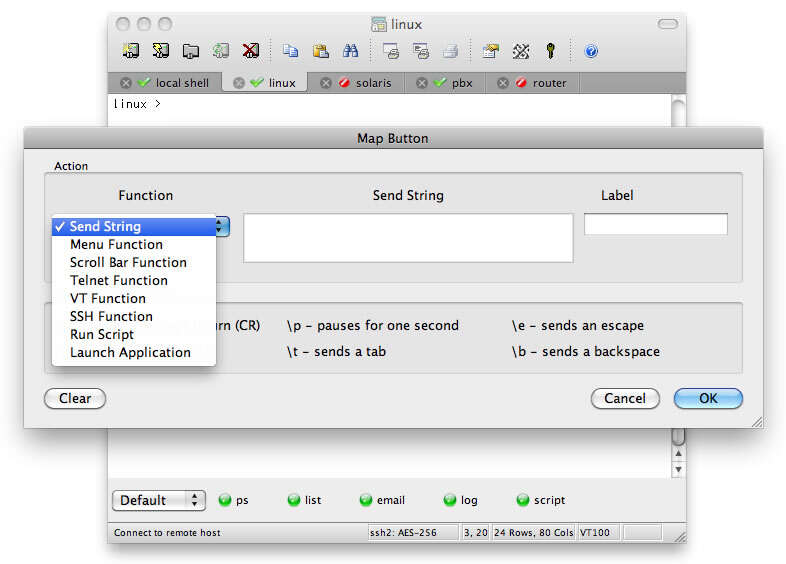Select SSH Function in dropdown list
The image size is (786, 564).
coord(111,316)
